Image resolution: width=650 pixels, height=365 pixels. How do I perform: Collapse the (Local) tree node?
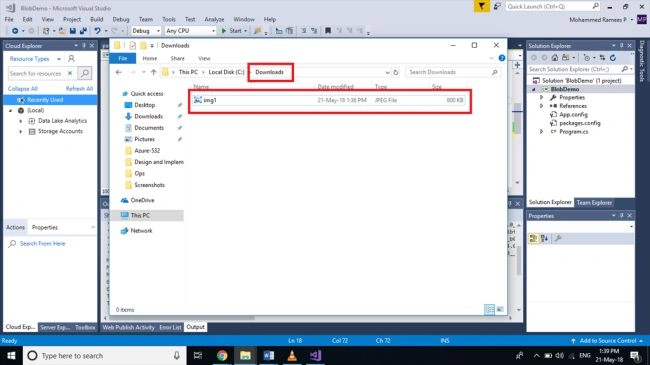pos(11,111)
